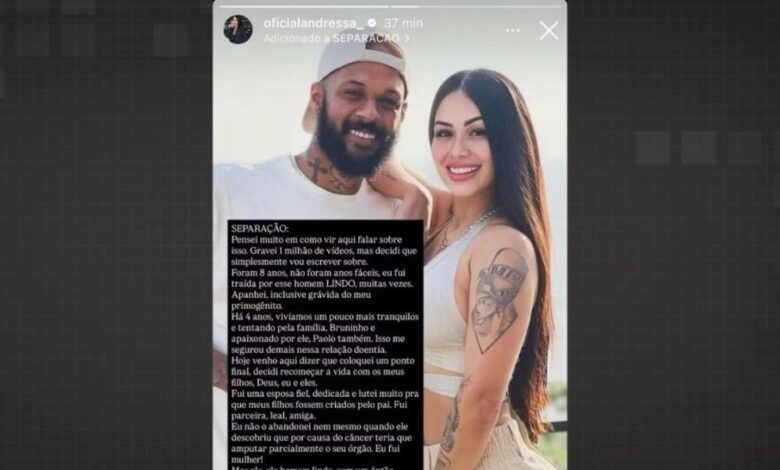The width and height of the screenshot is (780, 470).
Task: Go to the oficialandressa_ username link
Action: 313,23
